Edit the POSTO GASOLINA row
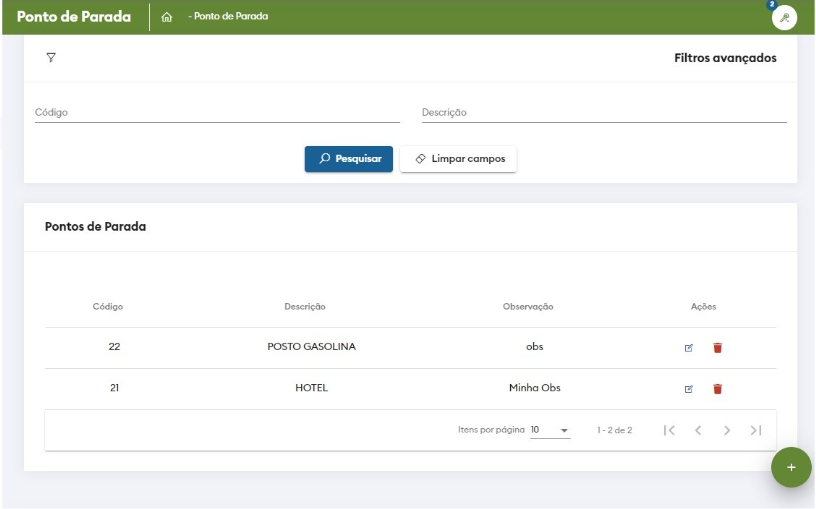The width and height of the screenshot is (816, 509). [x=688, y=348]
